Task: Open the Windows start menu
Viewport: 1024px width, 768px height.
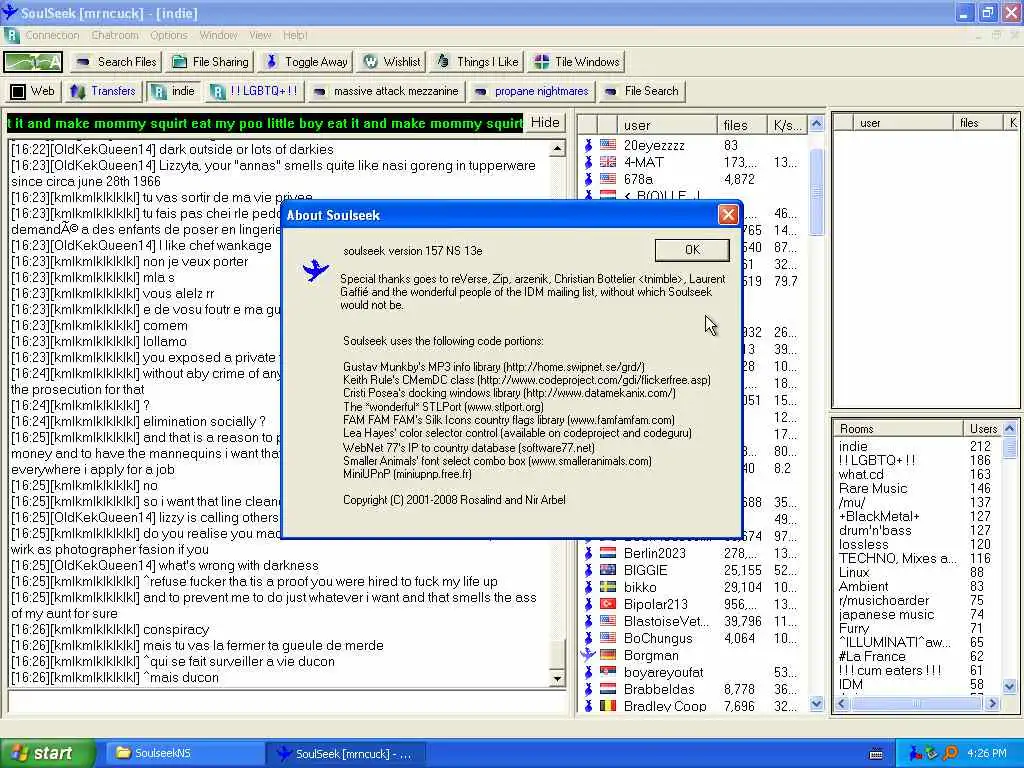Action: coord(48,753)
